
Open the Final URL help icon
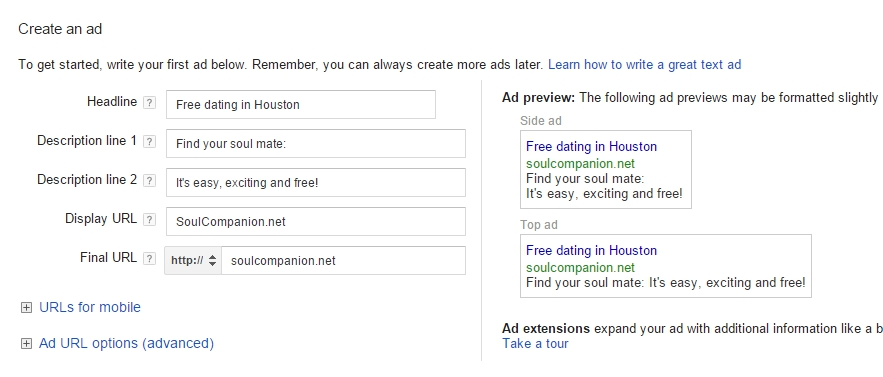coord(149,258)
